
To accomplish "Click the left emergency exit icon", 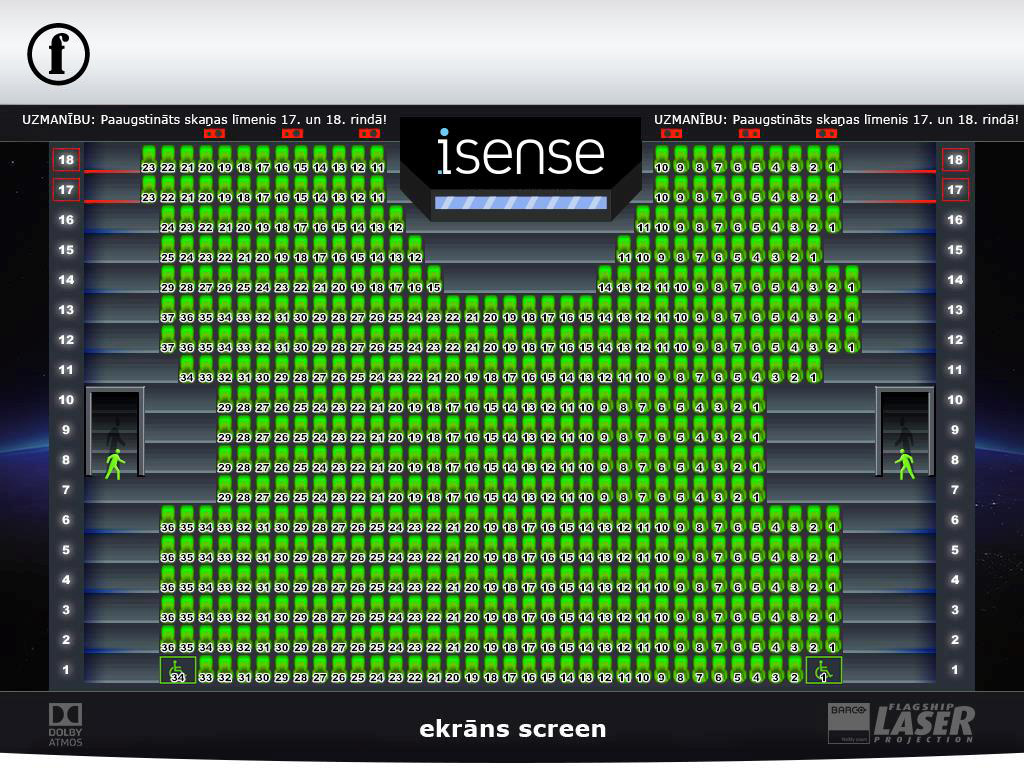I will click(x=114, y=463).
